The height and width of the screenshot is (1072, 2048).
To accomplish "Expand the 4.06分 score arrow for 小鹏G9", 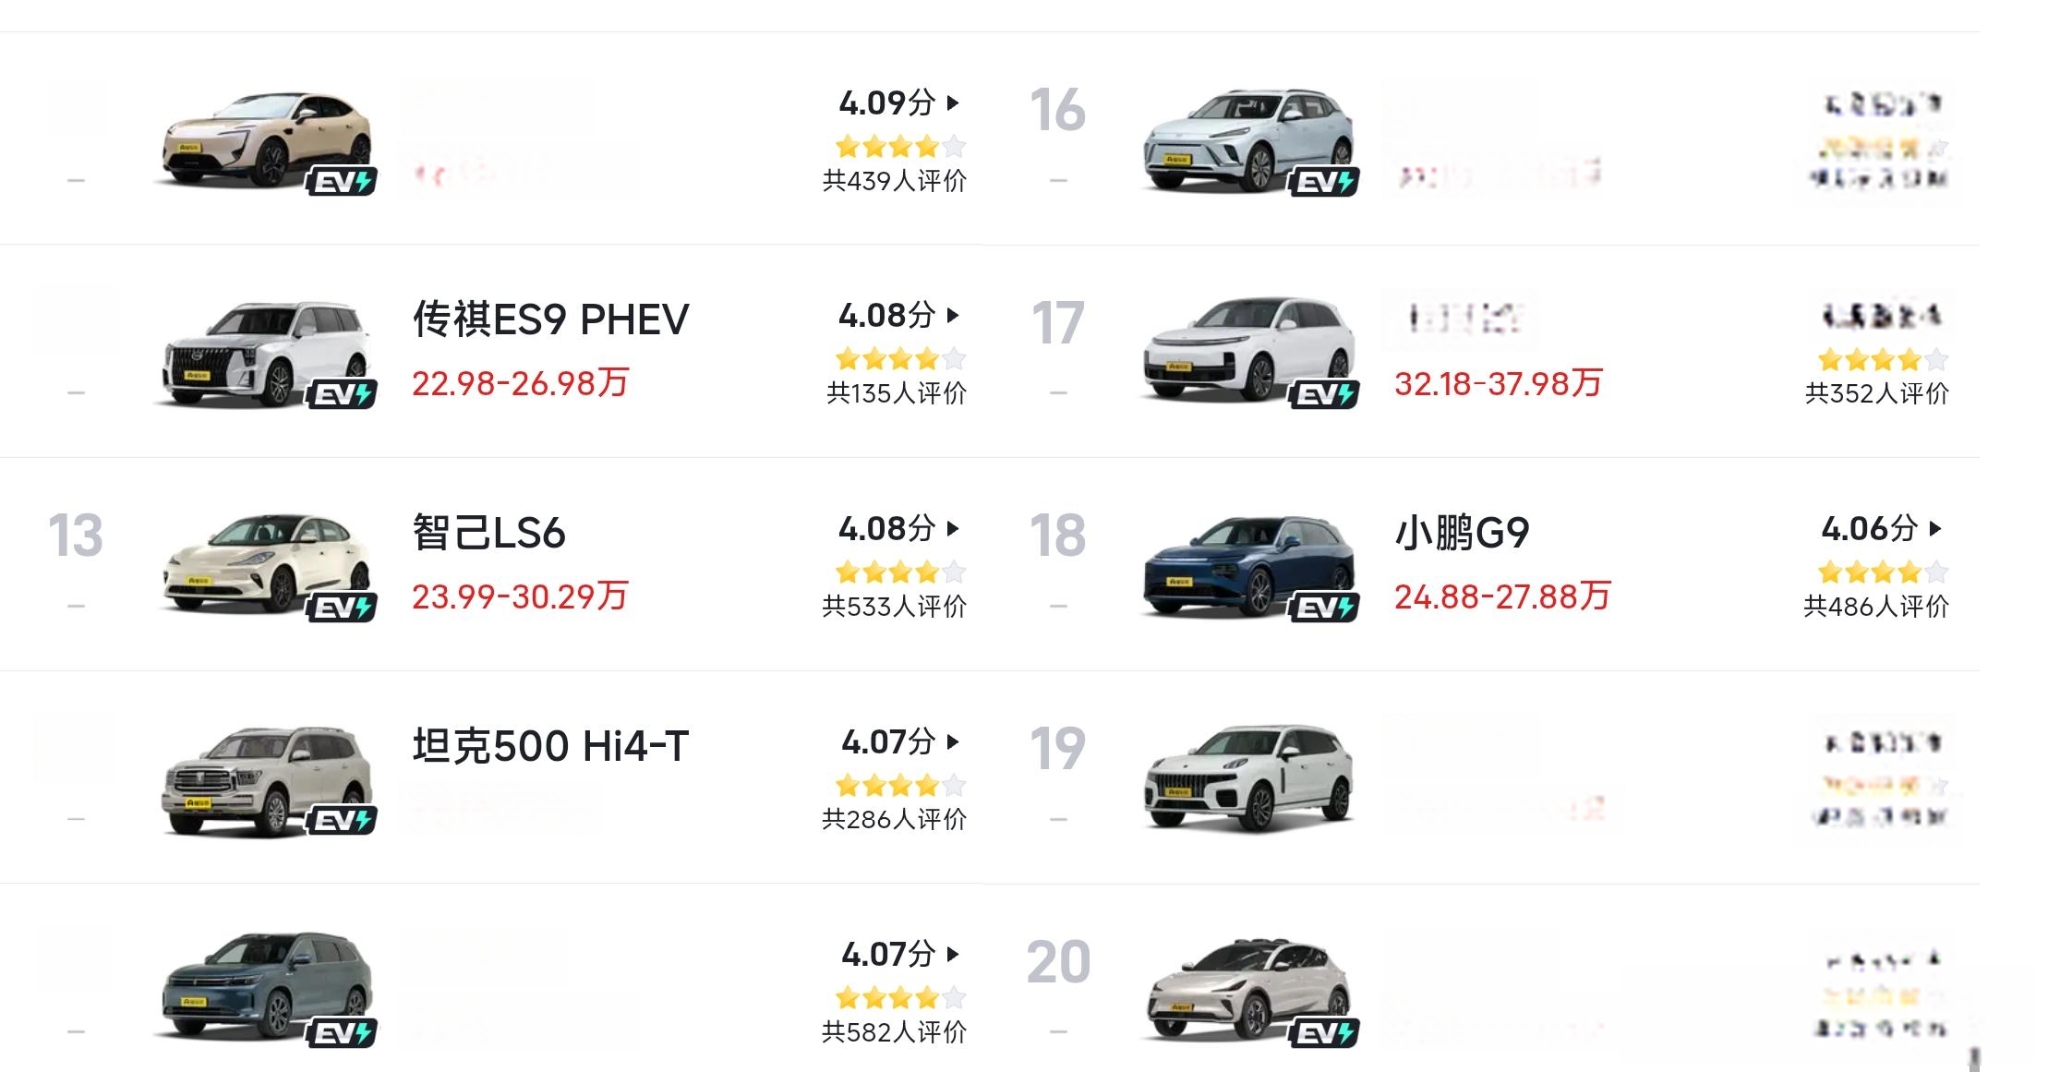I will (x=1936, y=528).
